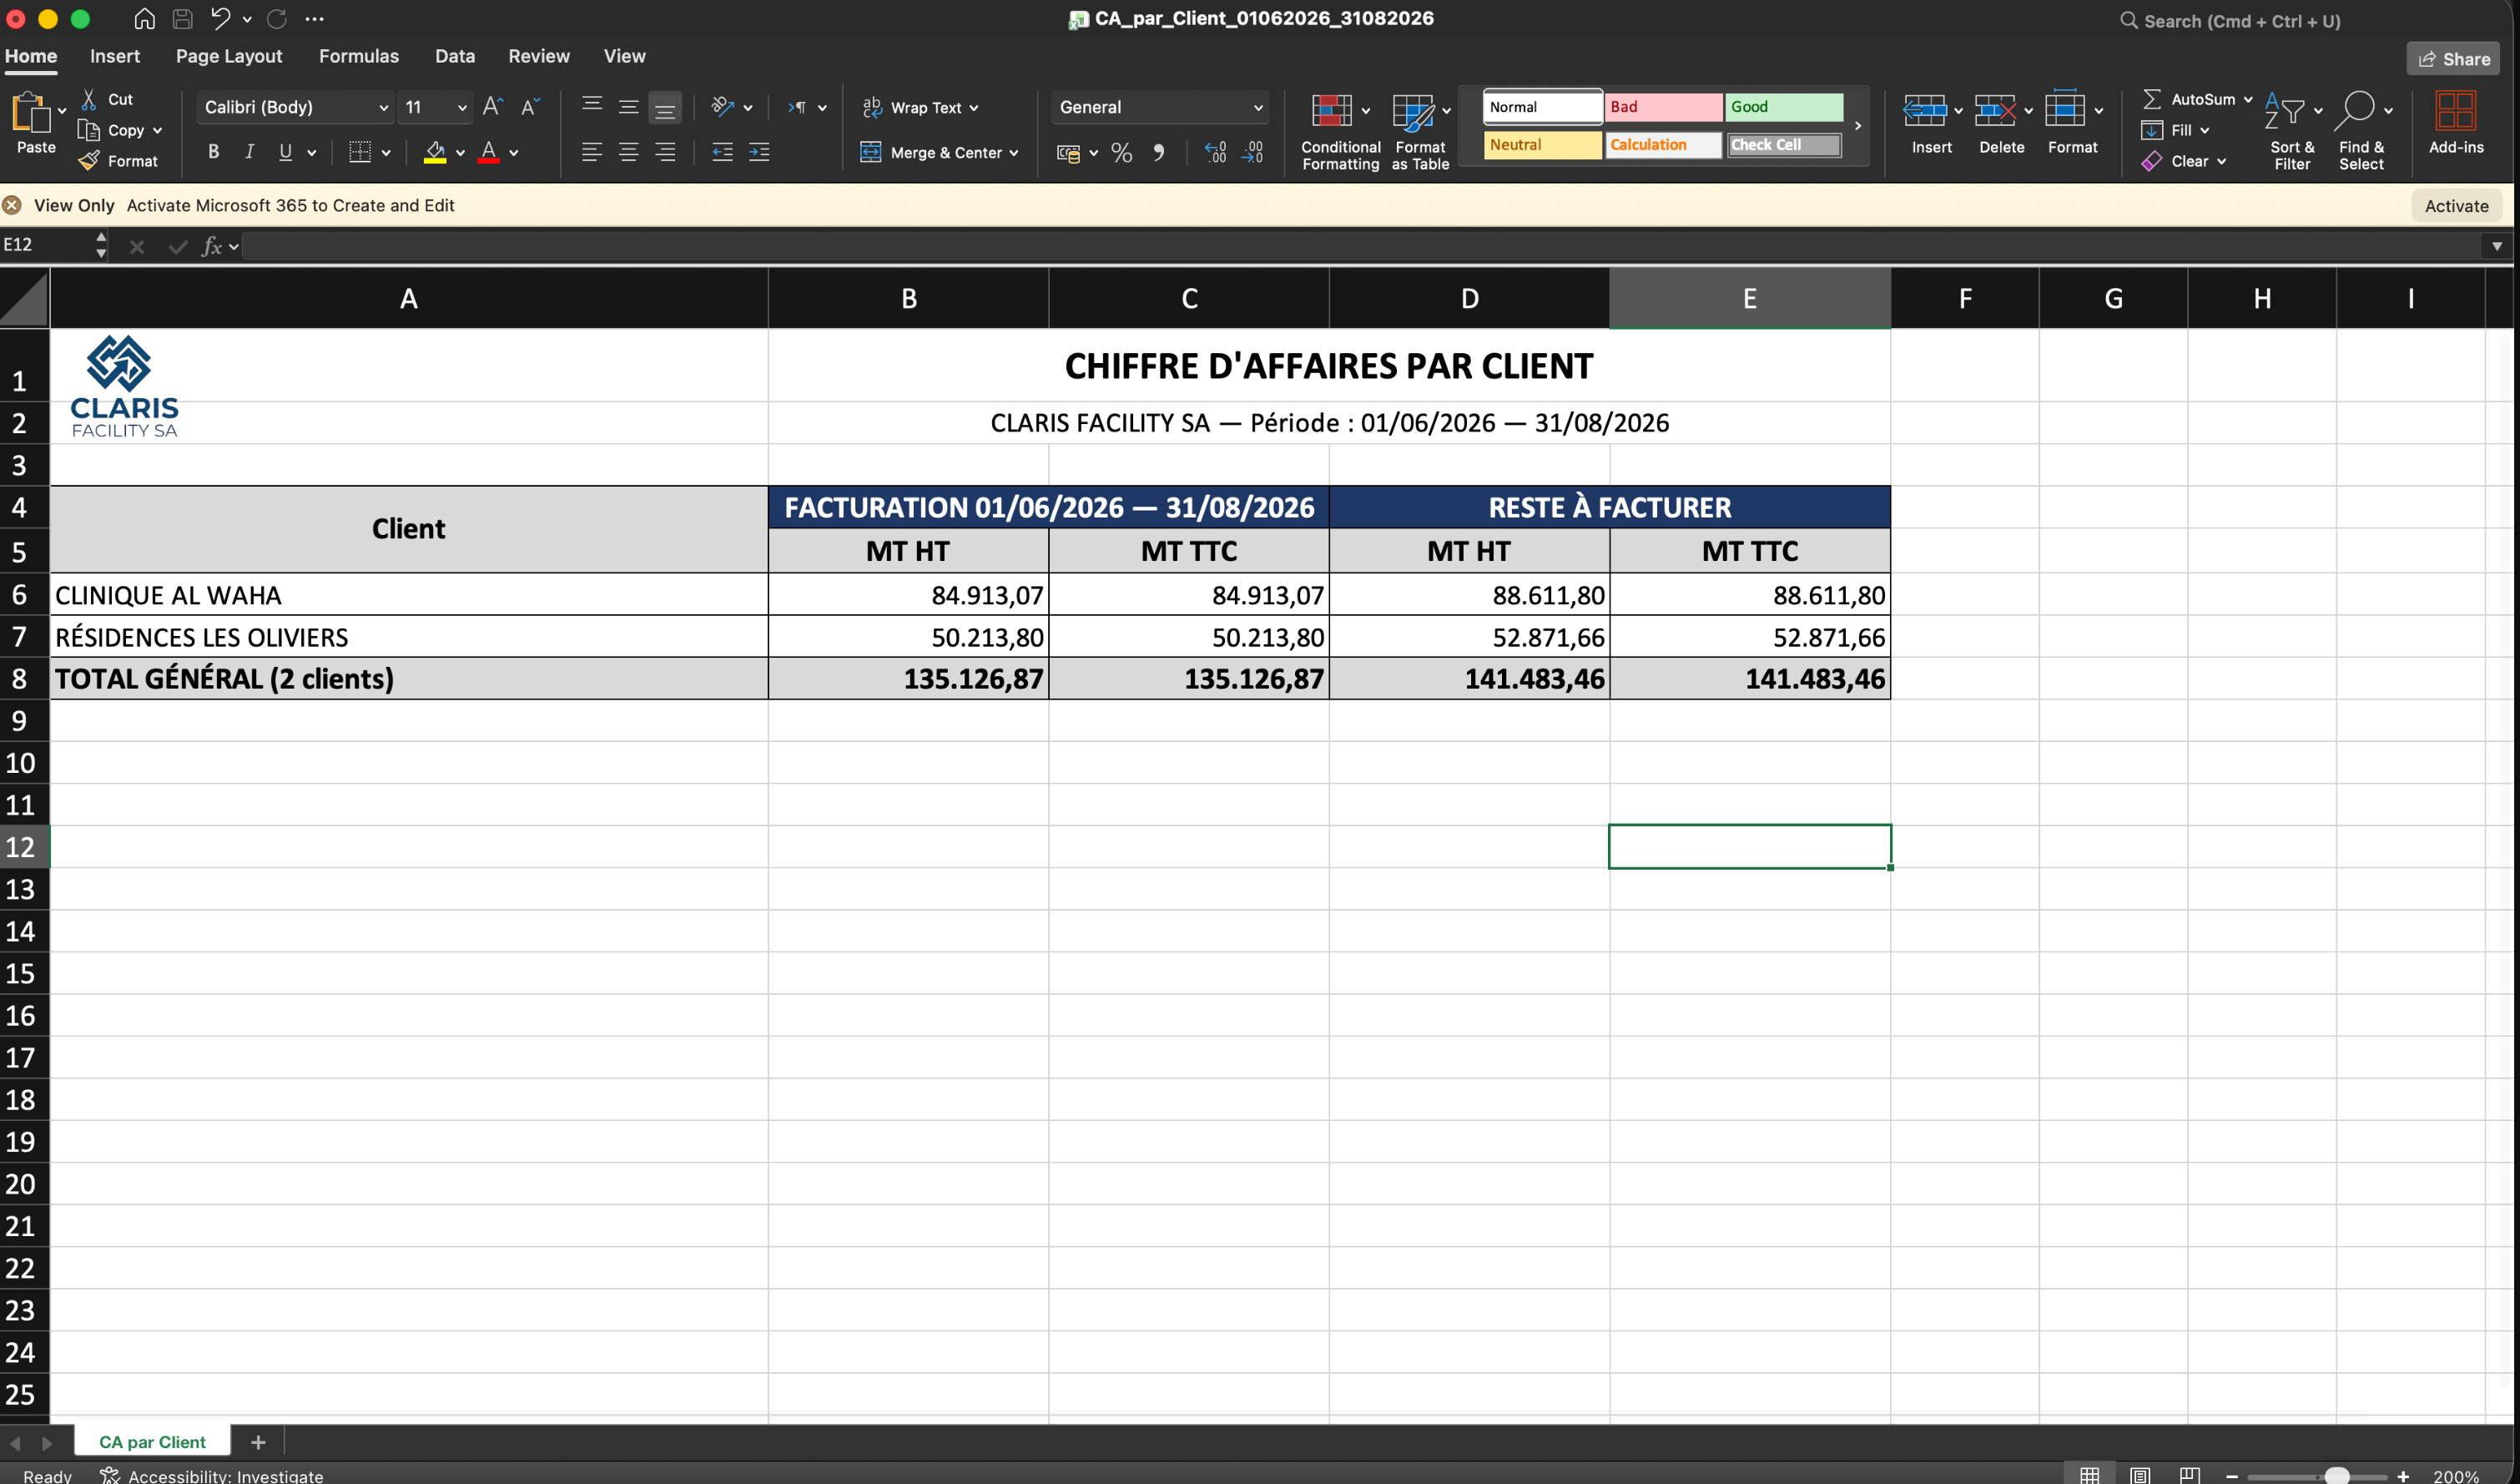
Task: Expand the cell styles gallery arrow
Action: tap(1858, 126)
